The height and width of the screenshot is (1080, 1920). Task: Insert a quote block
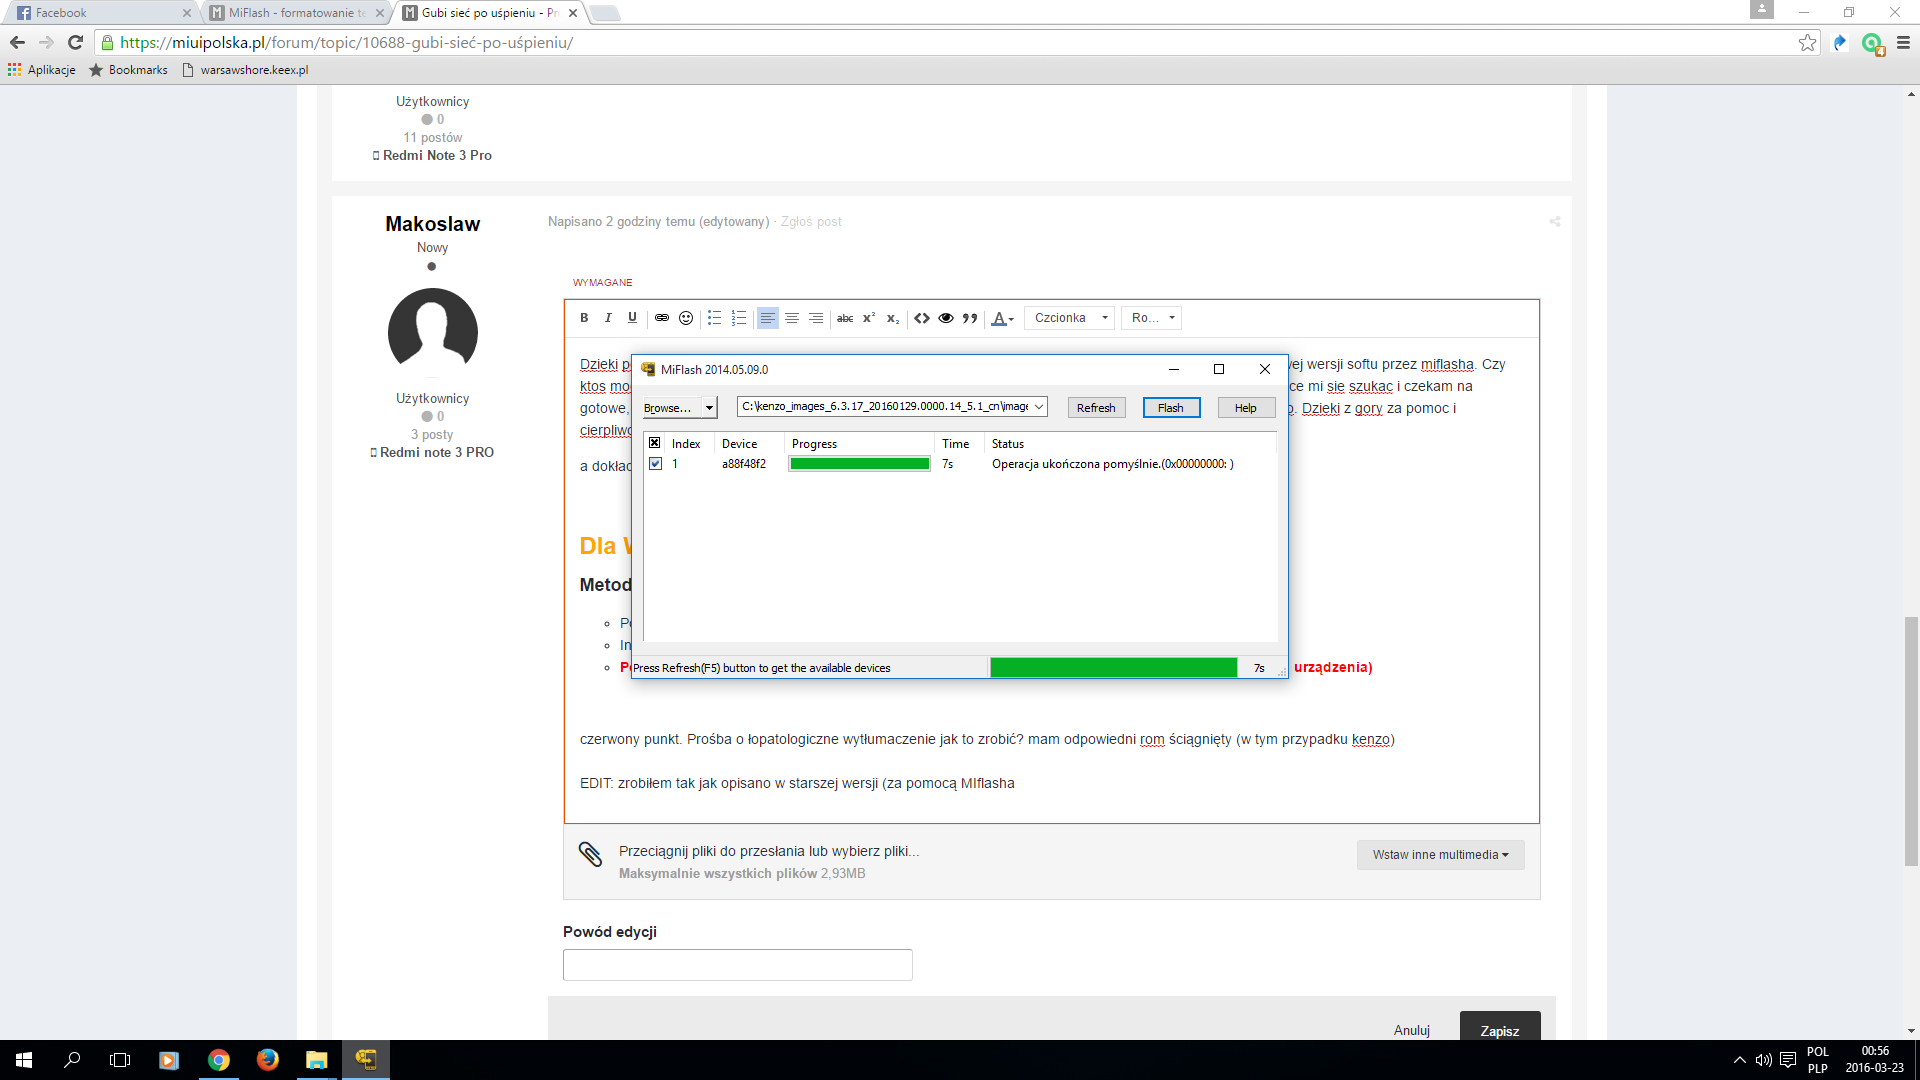pos(970,318)
